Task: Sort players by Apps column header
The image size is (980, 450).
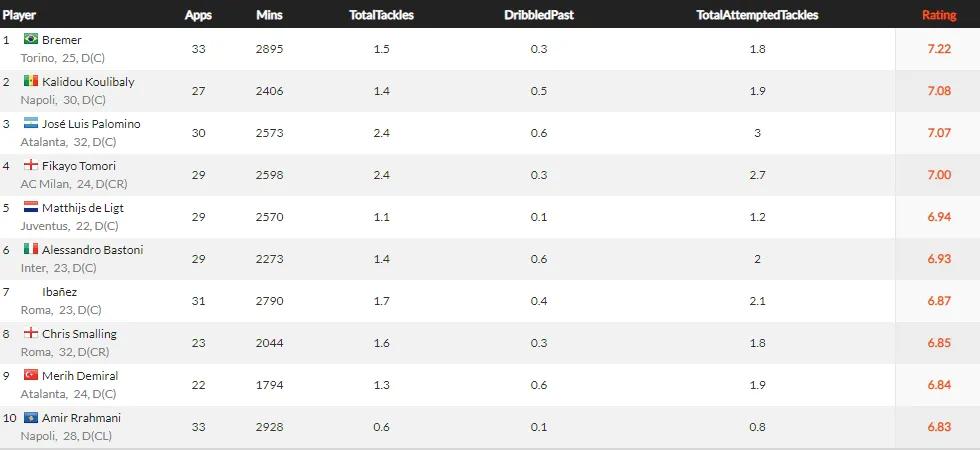Action: [x=198, y=15]
